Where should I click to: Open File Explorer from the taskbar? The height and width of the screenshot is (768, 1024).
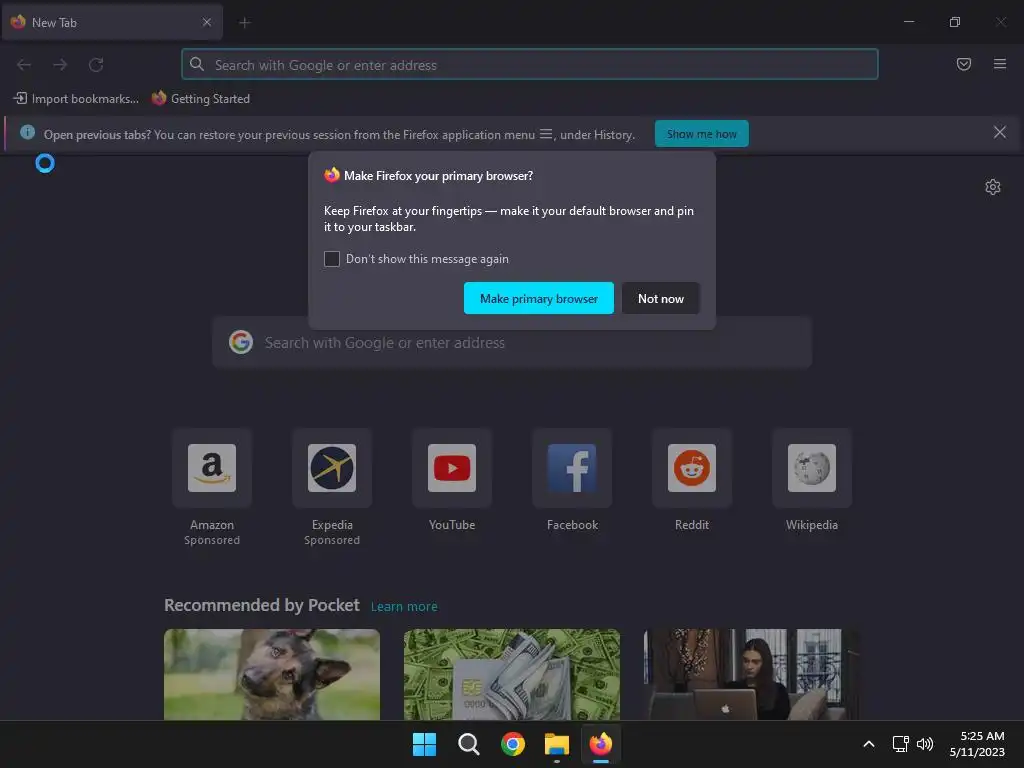(x=556, y=744)
